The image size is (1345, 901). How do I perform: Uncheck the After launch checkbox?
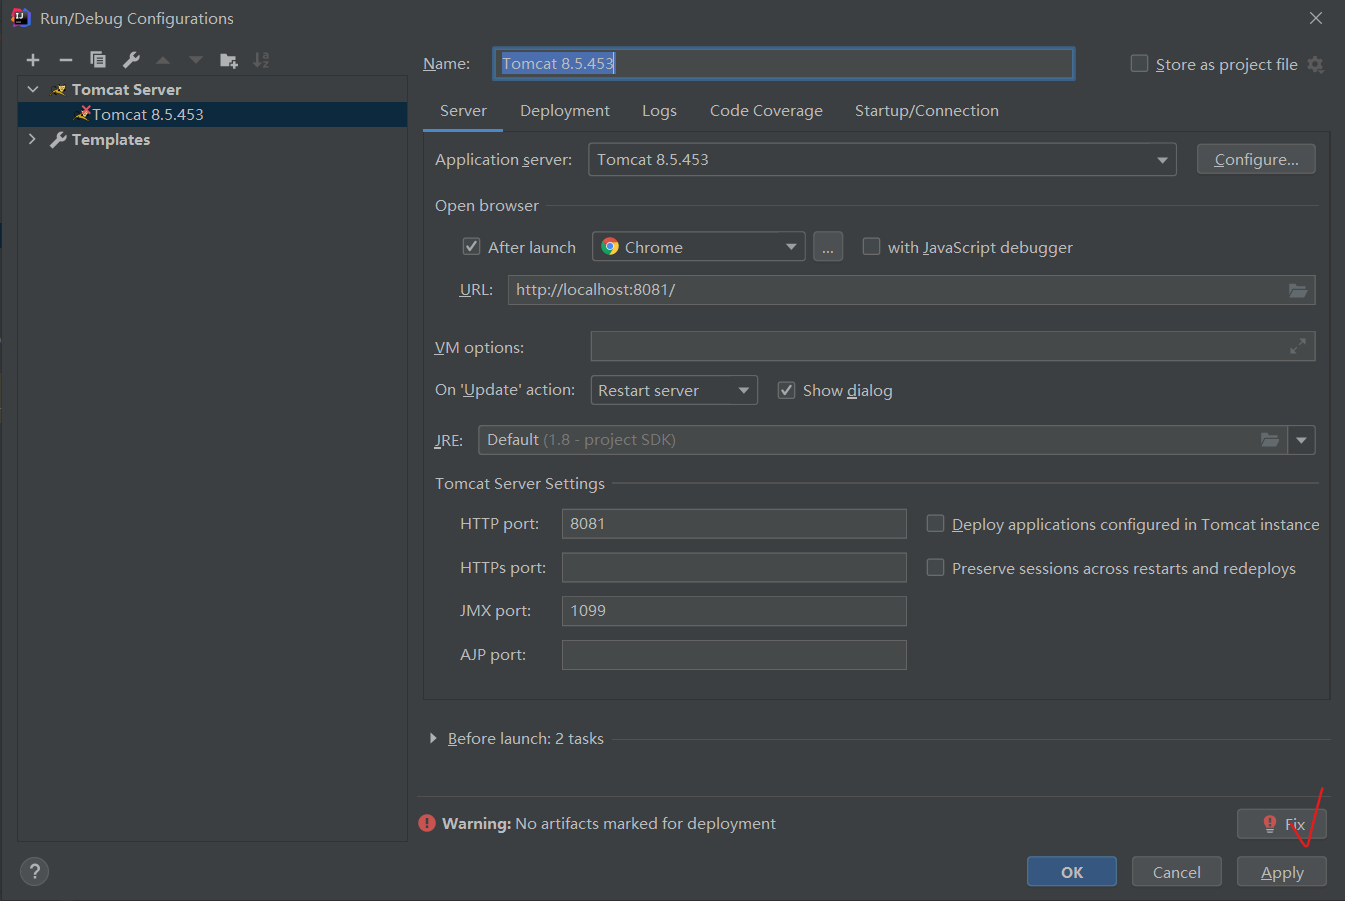[471, 246]
